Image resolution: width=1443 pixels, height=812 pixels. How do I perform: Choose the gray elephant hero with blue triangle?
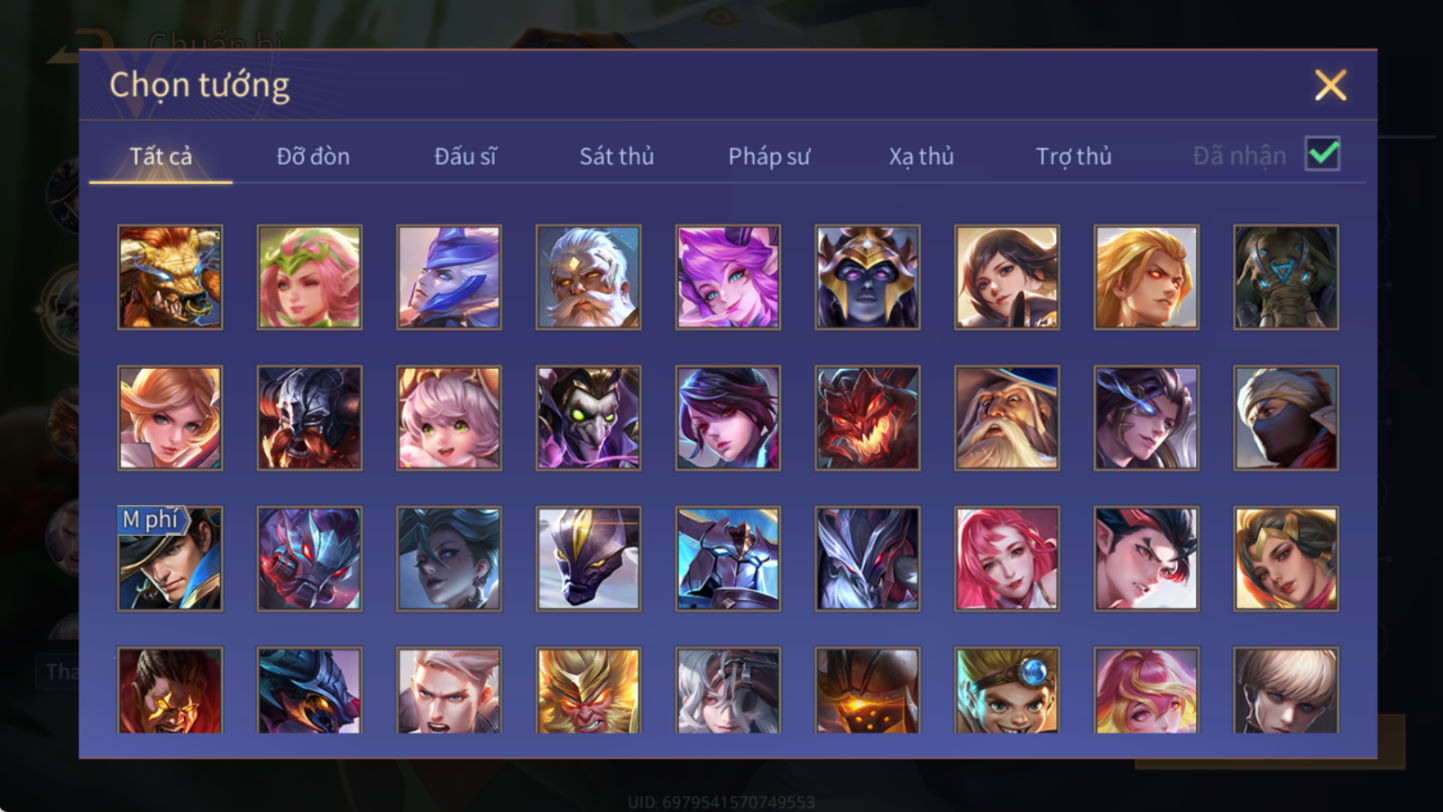pyautogui.click(x=1286, y=277)
